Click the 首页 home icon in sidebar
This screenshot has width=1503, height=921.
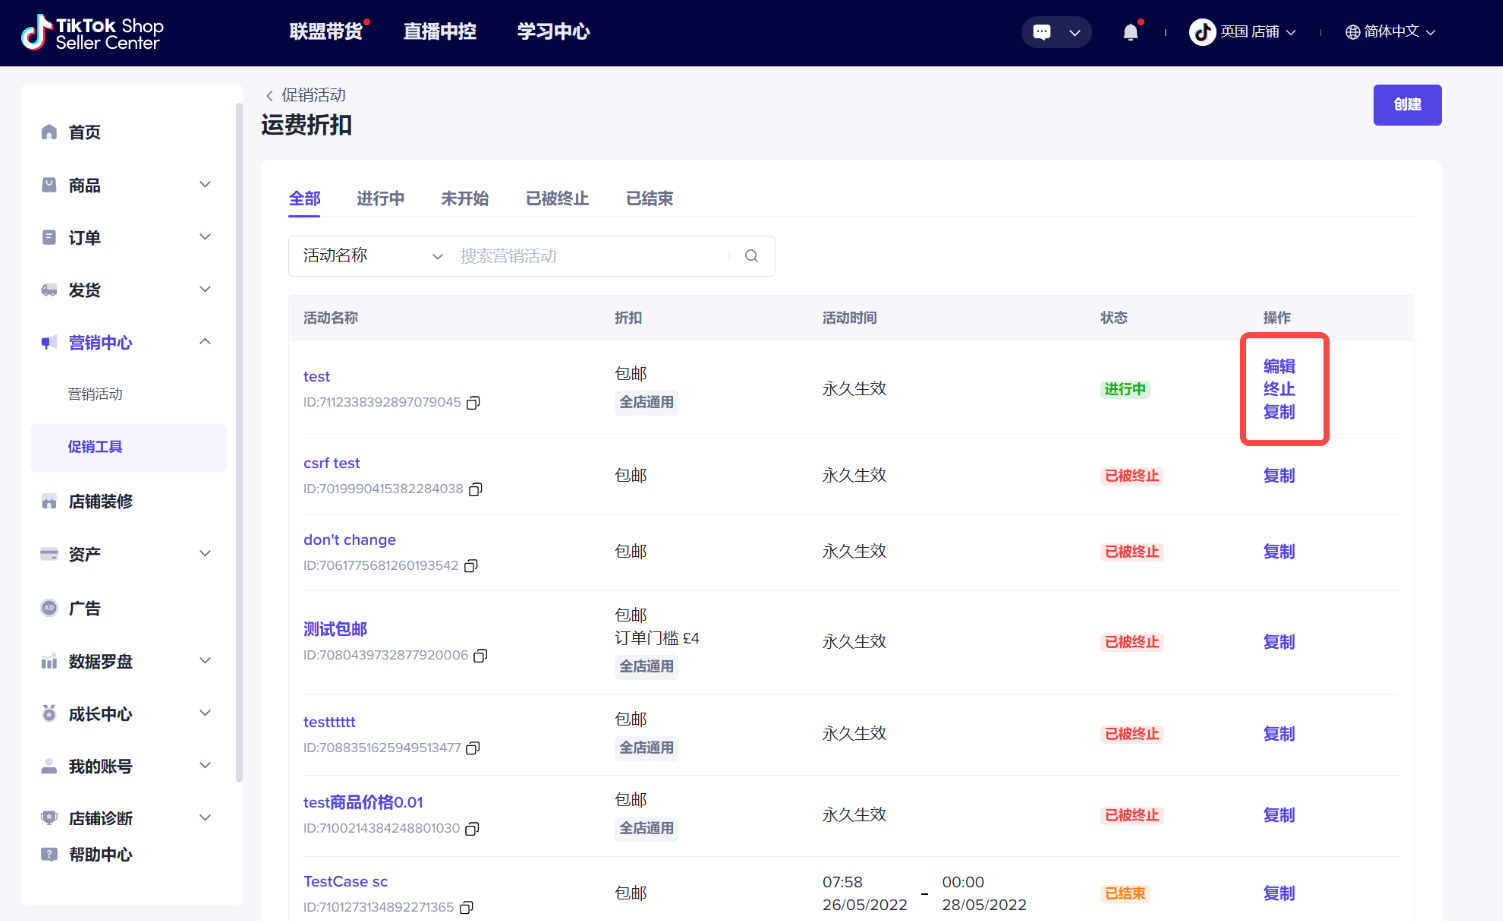tap(49, 132)
